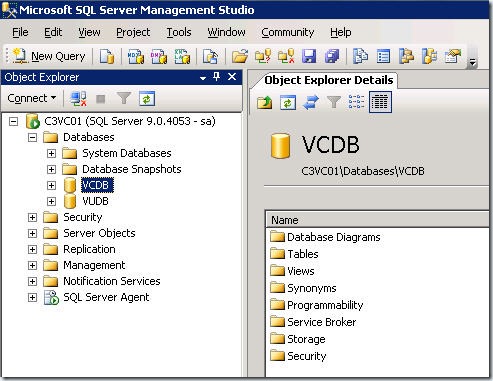Collapse the C3VC01 server node
This screenshot has height=381, width=493.
(13, 121)
